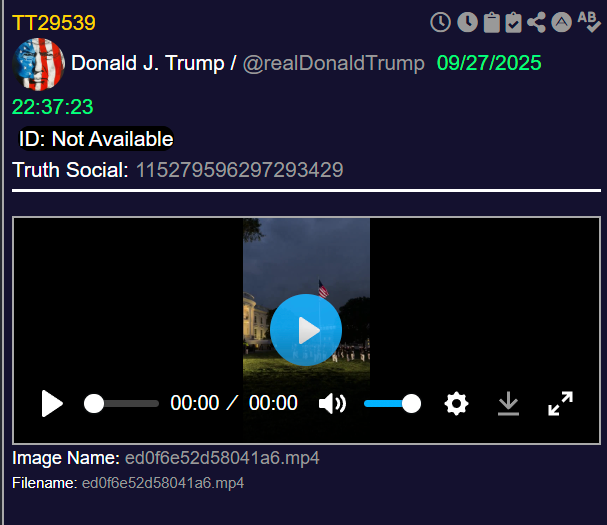The height and width of the screenshot is (525, 607).
Task: Click the post time 22:37:23
Action: tap(53, 107)
